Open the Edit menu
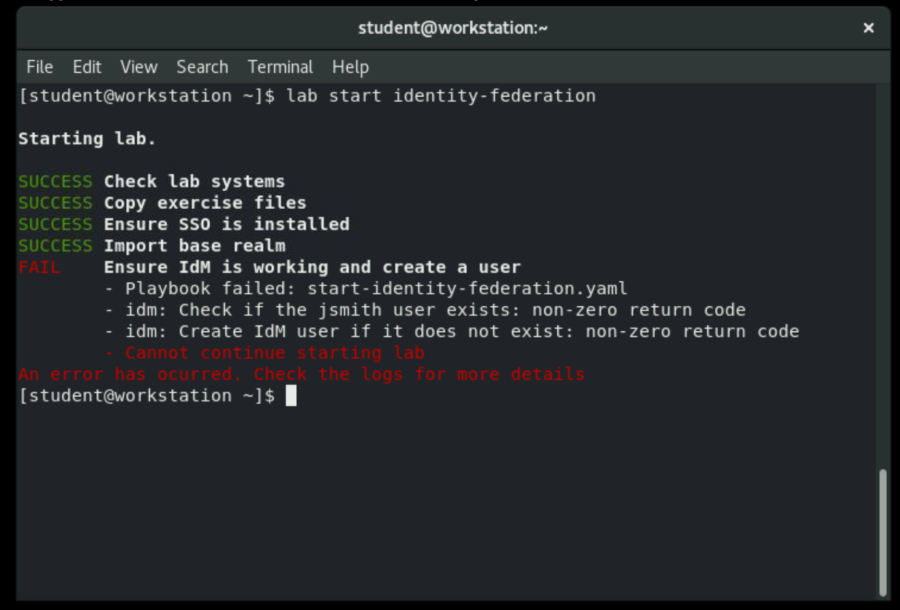The height and width of the screenshot is (610, 900). [87, 67]
